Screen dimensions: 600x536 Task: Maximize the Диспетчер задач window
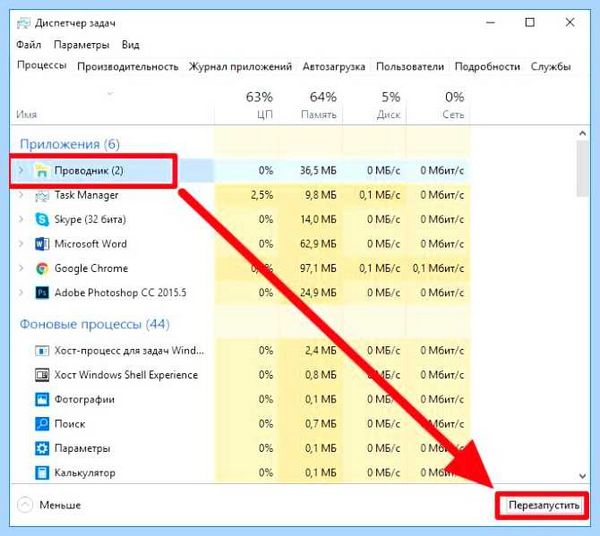530,23
